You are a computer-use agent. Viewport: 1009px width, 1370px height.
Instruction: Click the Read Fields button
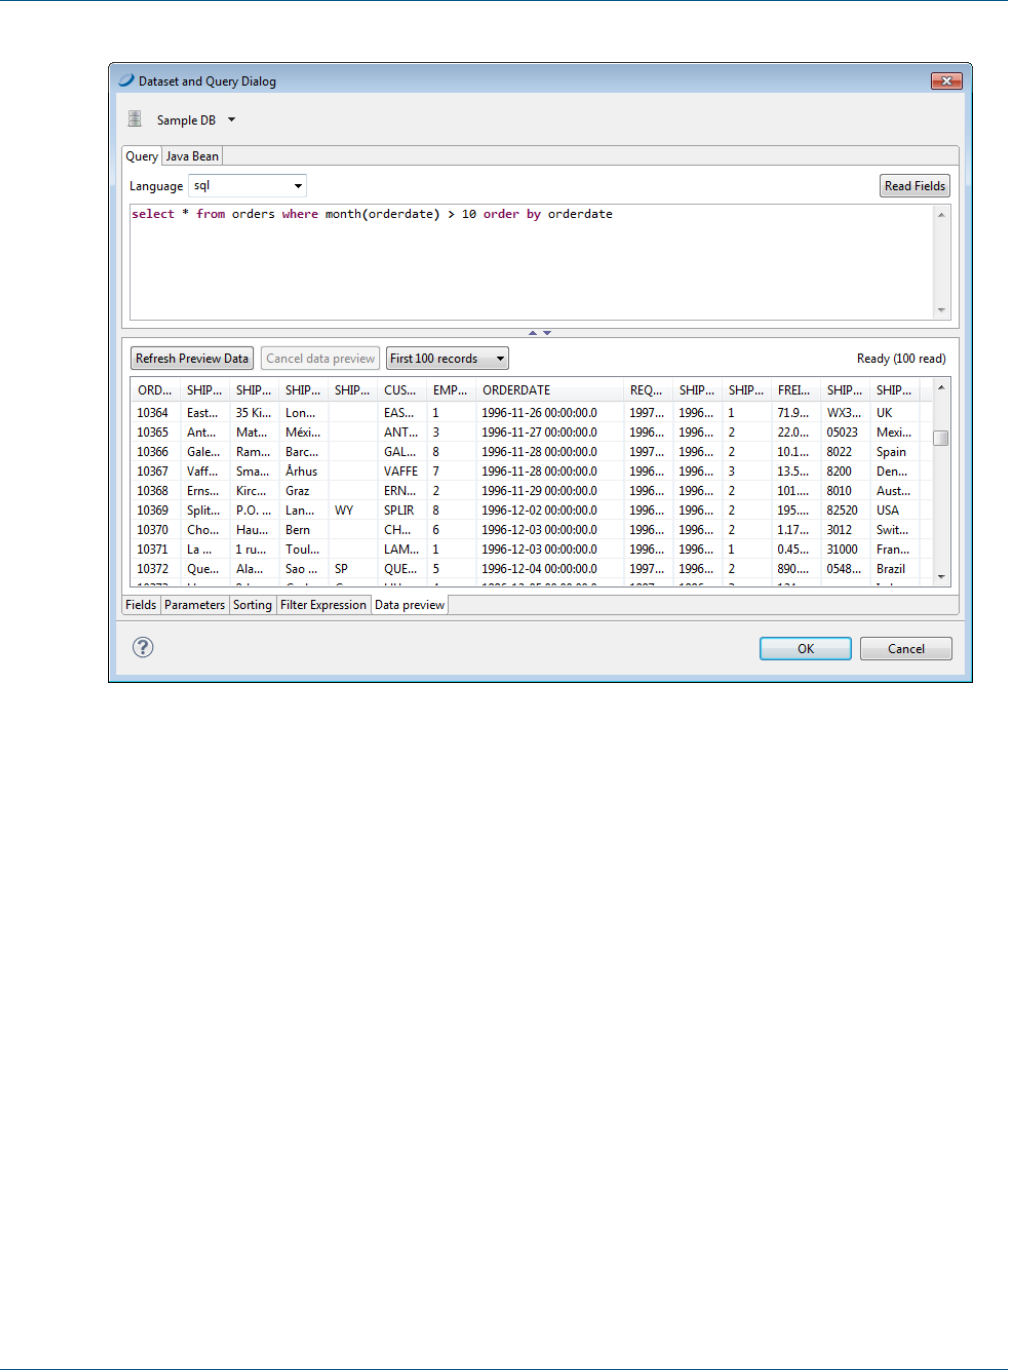(915, 186)
